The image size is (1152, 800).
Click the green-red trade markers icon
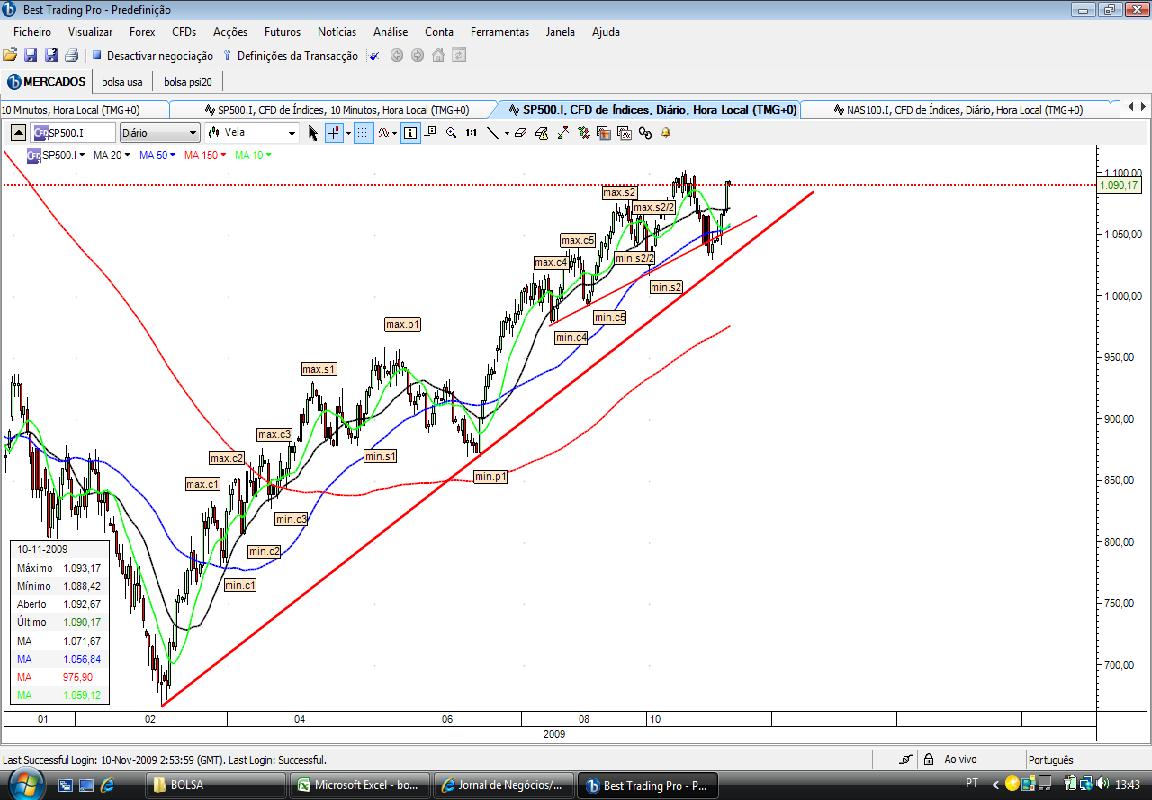click(583, 133)
